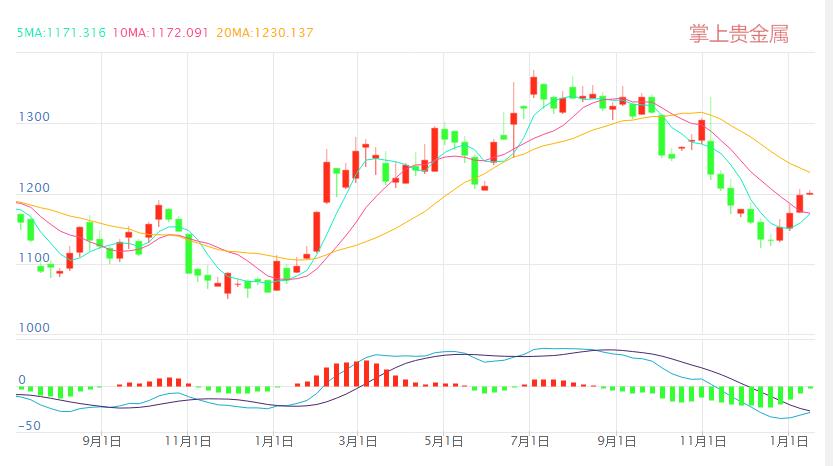This screenshot has width=833, height=466.
Task: Open the 掌上贵金属 watermark link
Action: click(x=739, y=33)
